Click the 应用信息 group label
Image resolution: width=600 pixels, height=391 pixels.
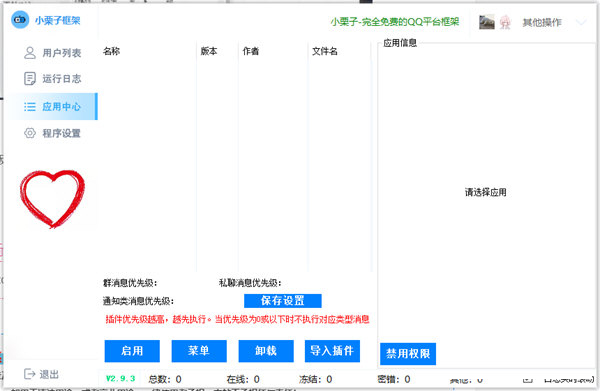tap(400, 43)
